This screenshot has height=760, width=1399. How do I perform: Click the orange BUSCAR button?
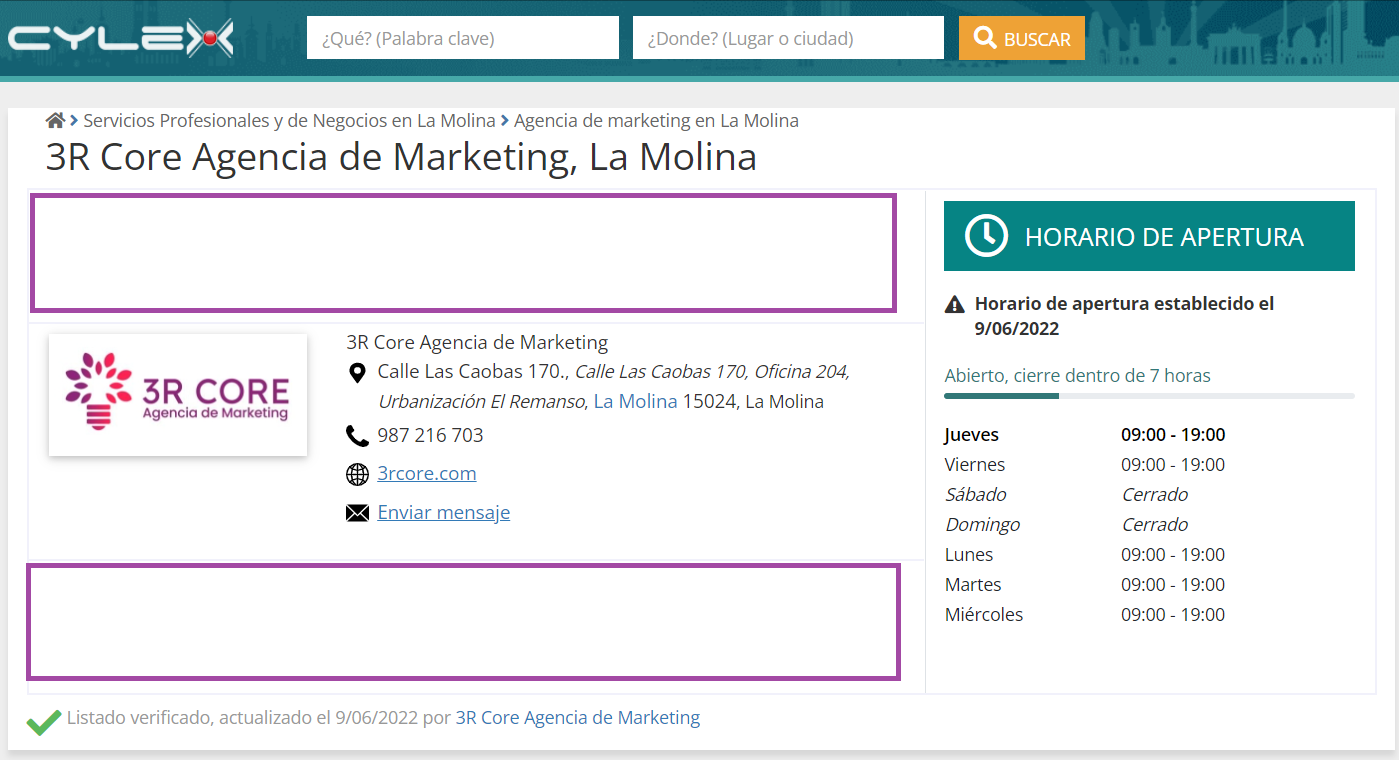1022,38
